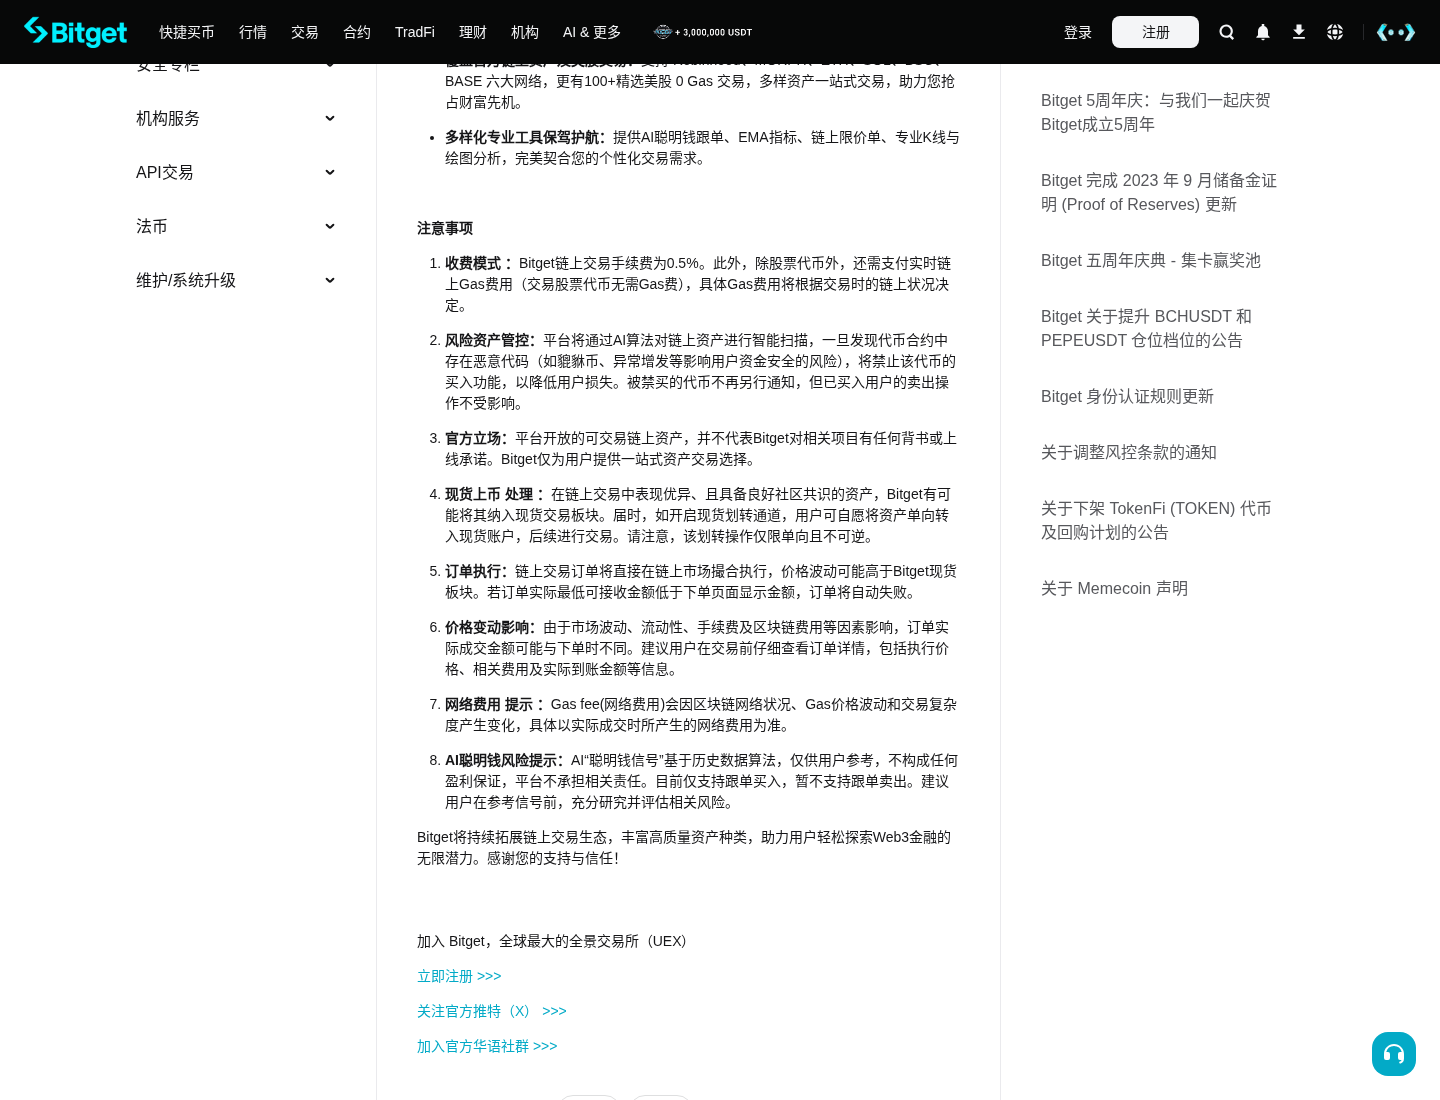Open article 关于 Memecoin 声明
The height and width of the screenshot is (1100, 1440).
(1115, 588)
